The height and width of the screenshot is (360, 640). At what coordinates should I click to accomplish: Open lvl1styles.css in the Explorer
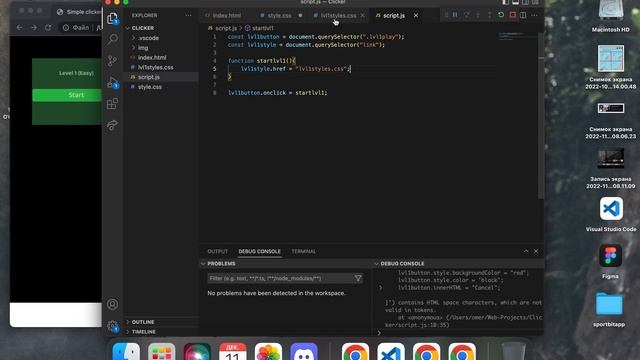click(x=156, y=67)
